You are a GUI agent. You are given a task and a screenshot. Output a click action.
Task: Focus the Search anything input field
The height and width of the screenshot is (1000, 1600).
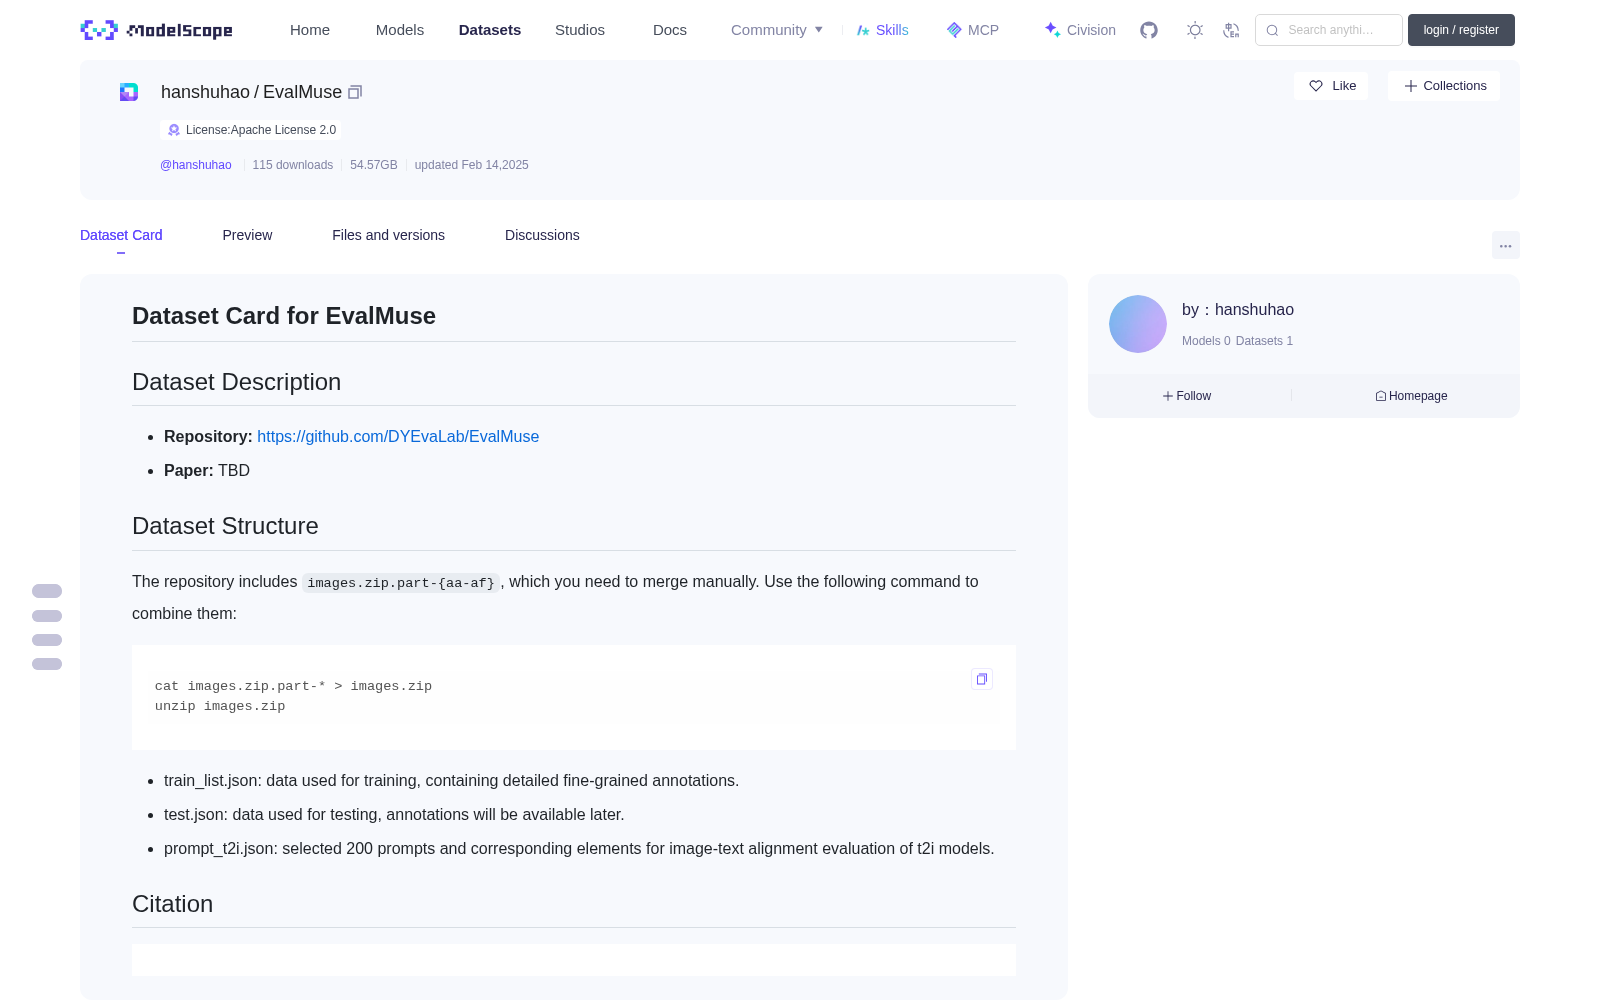coord(1329,30)
